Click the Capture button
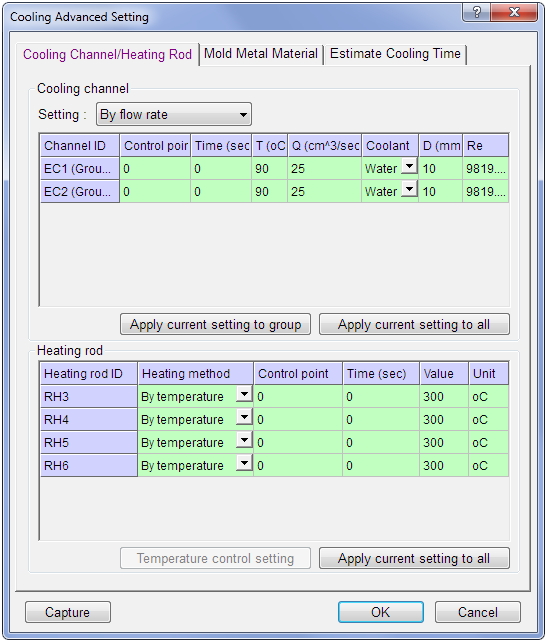 click(x=68, y=612)
